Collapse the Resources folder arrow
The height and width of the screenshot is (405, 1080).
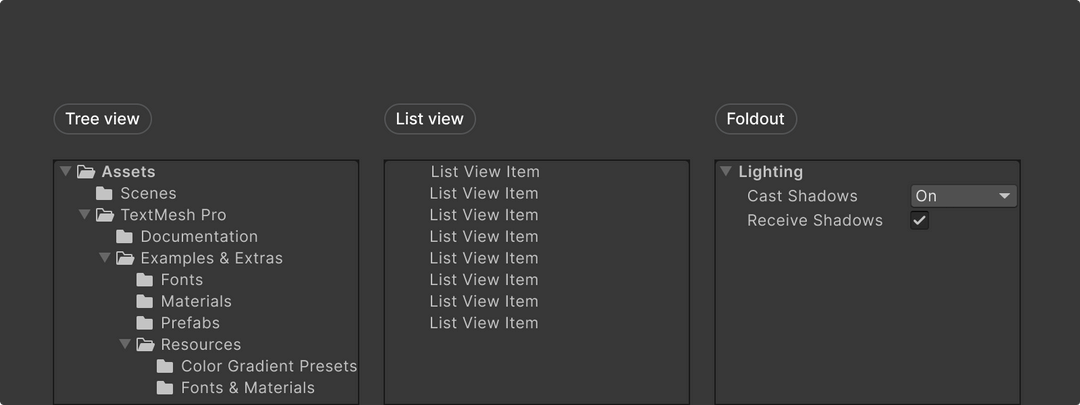tap(125, 344)
